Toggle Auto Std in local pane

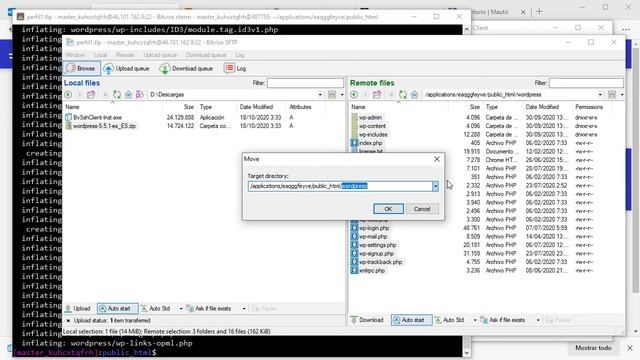point(156,309)
